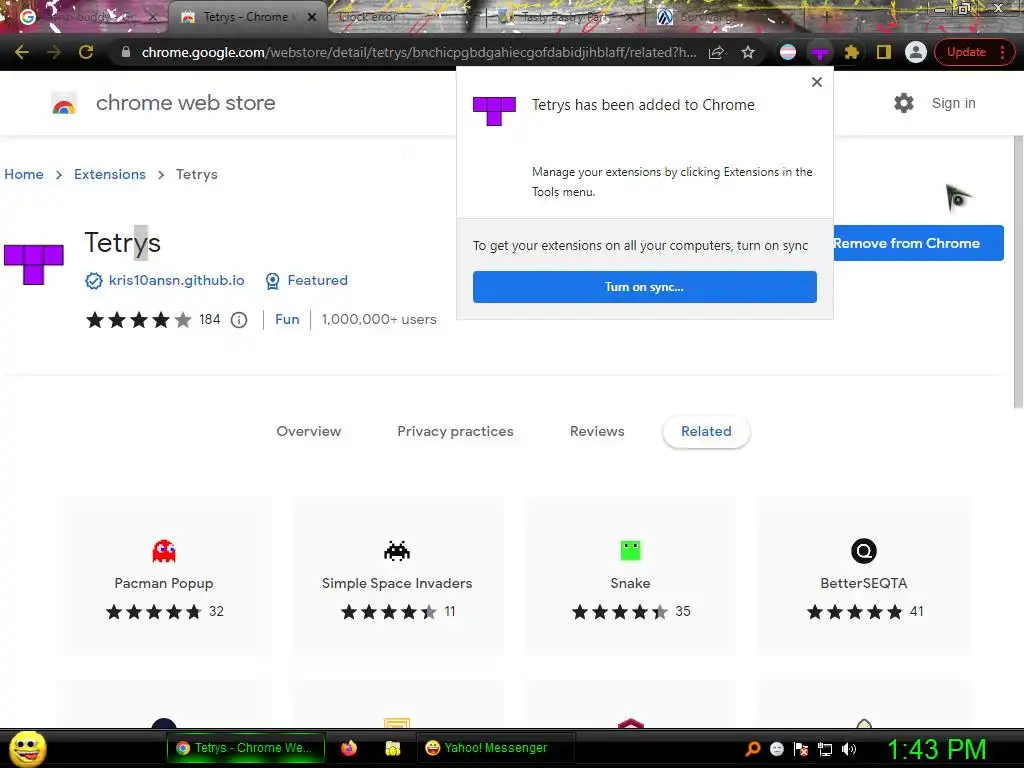Go to Home breadcrumb link
1024x768 pixels.
tap(24, 174)
